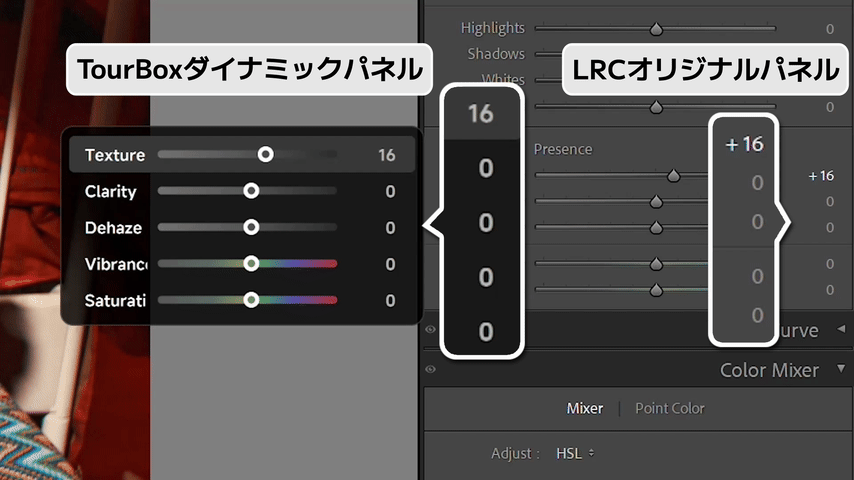
Task: Click the Highlights slider handle in Lightroom
Action: click(x=657, y=30)
